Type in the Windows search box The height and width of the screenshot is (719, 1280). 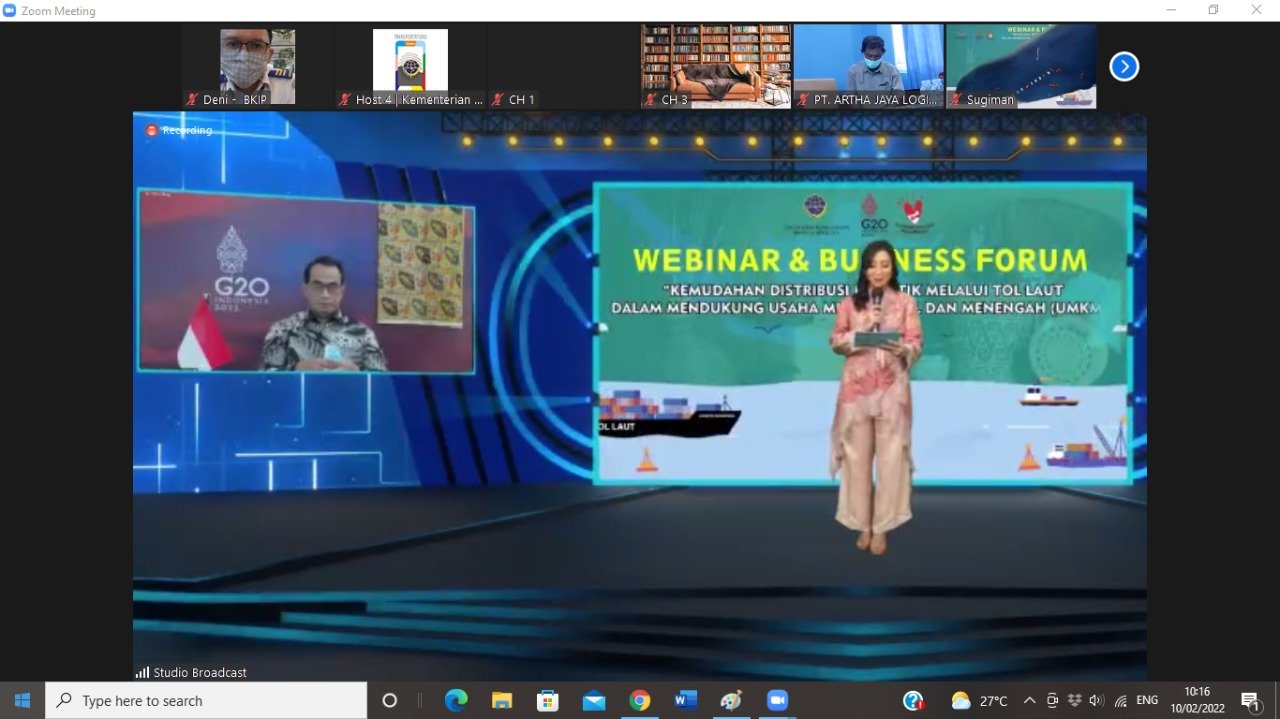210,701
